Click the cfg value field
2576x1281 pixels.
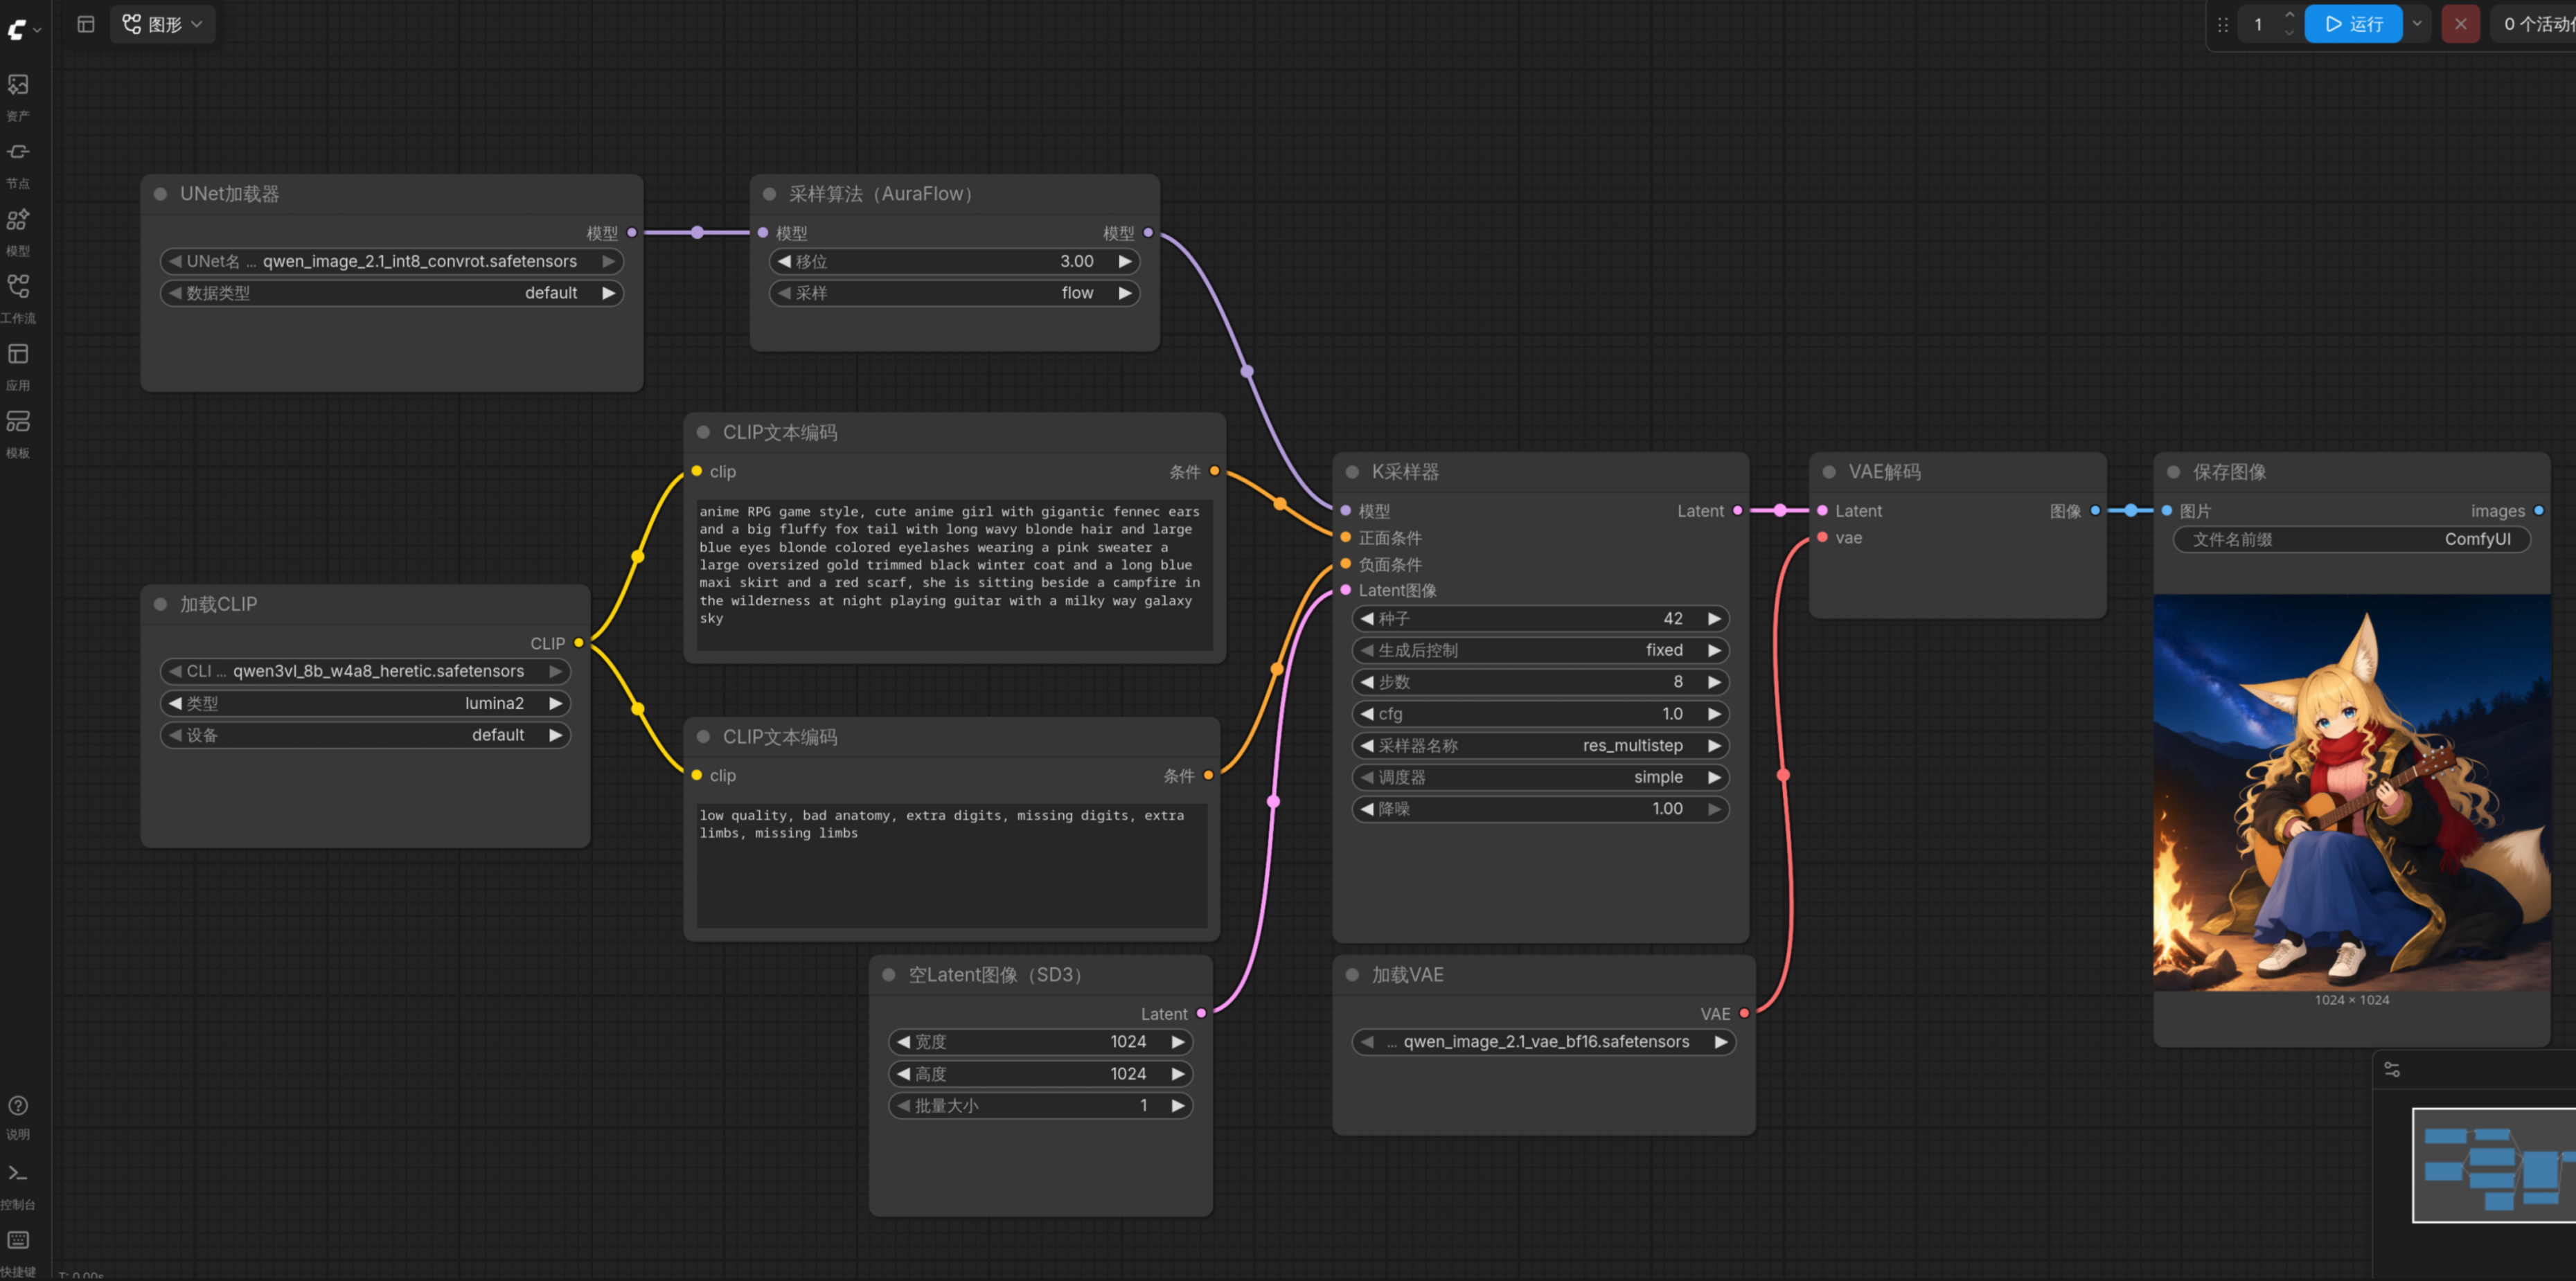point(1540,714)
